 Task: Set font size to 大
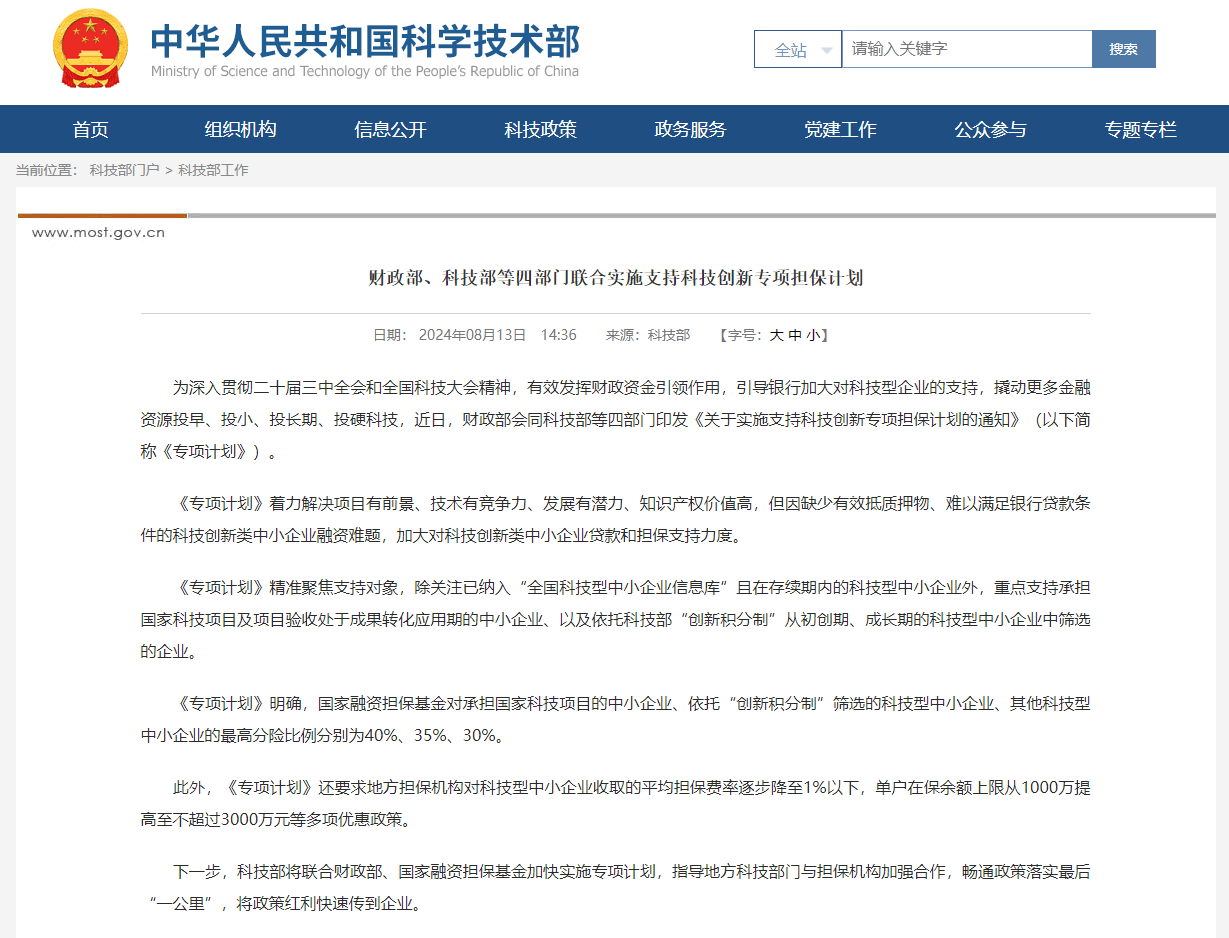[x=776, y=335]
